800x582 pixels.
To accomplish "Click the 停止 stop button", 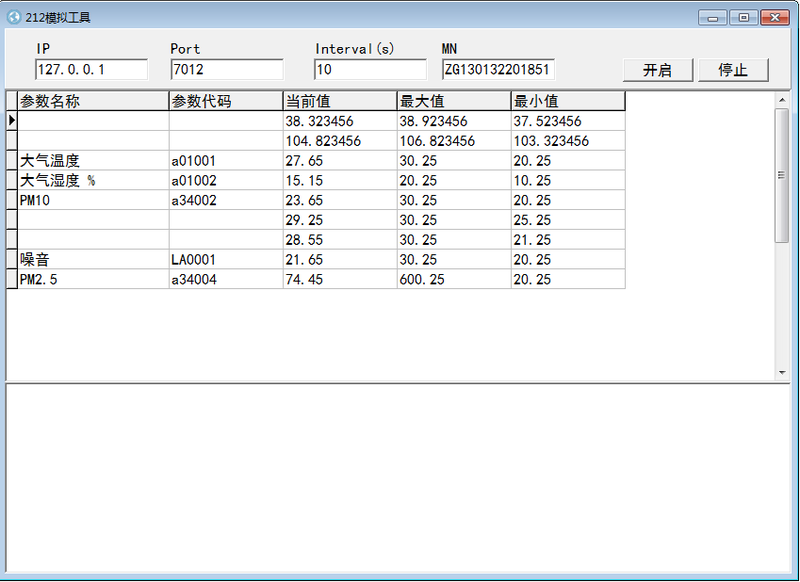I will coord(733,70).
